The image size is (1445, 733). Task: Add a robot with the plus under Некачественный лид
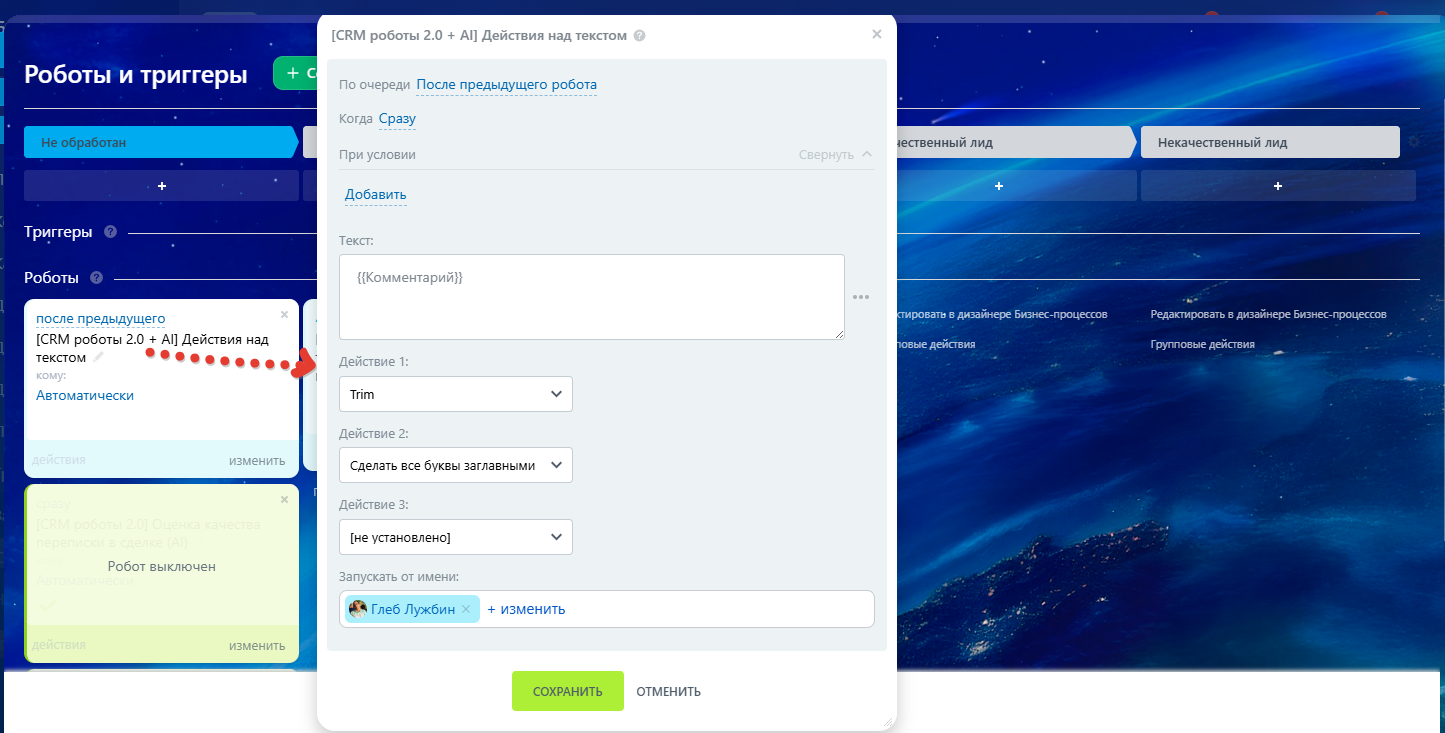pos(1278,186)
